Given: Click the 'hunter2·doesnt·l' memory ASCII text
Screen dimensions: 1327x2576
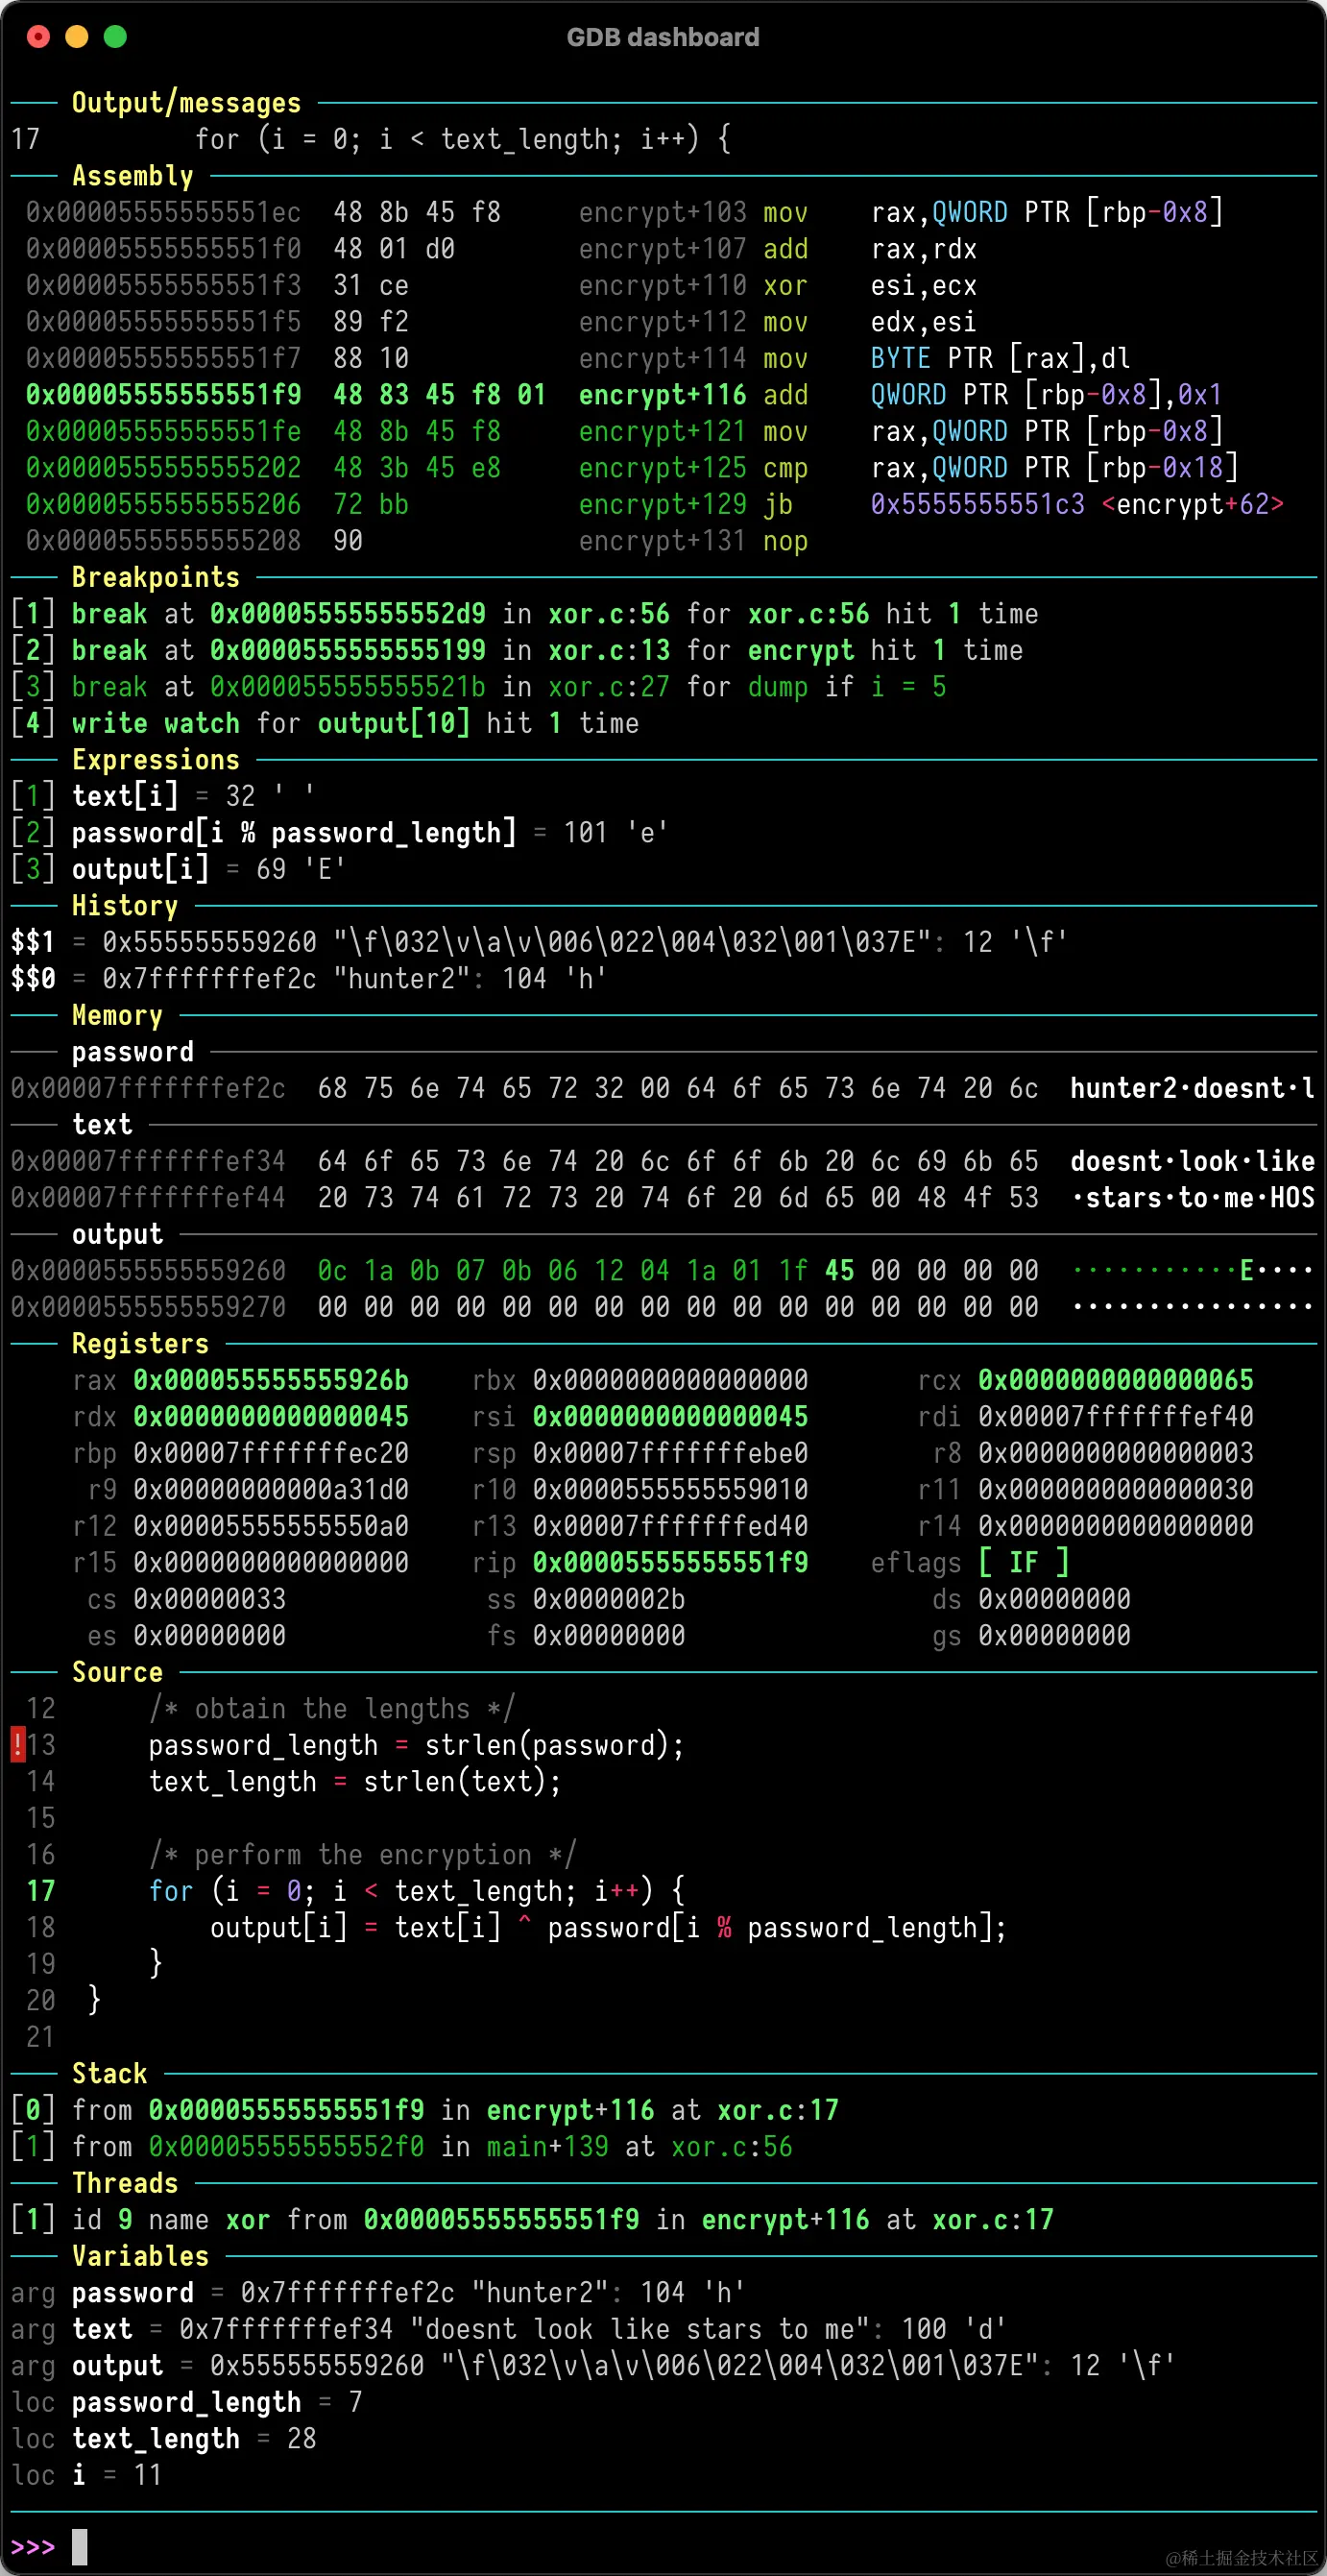Looking at the screenshot, I should pyautogui.click(x=1193, y=1088).
